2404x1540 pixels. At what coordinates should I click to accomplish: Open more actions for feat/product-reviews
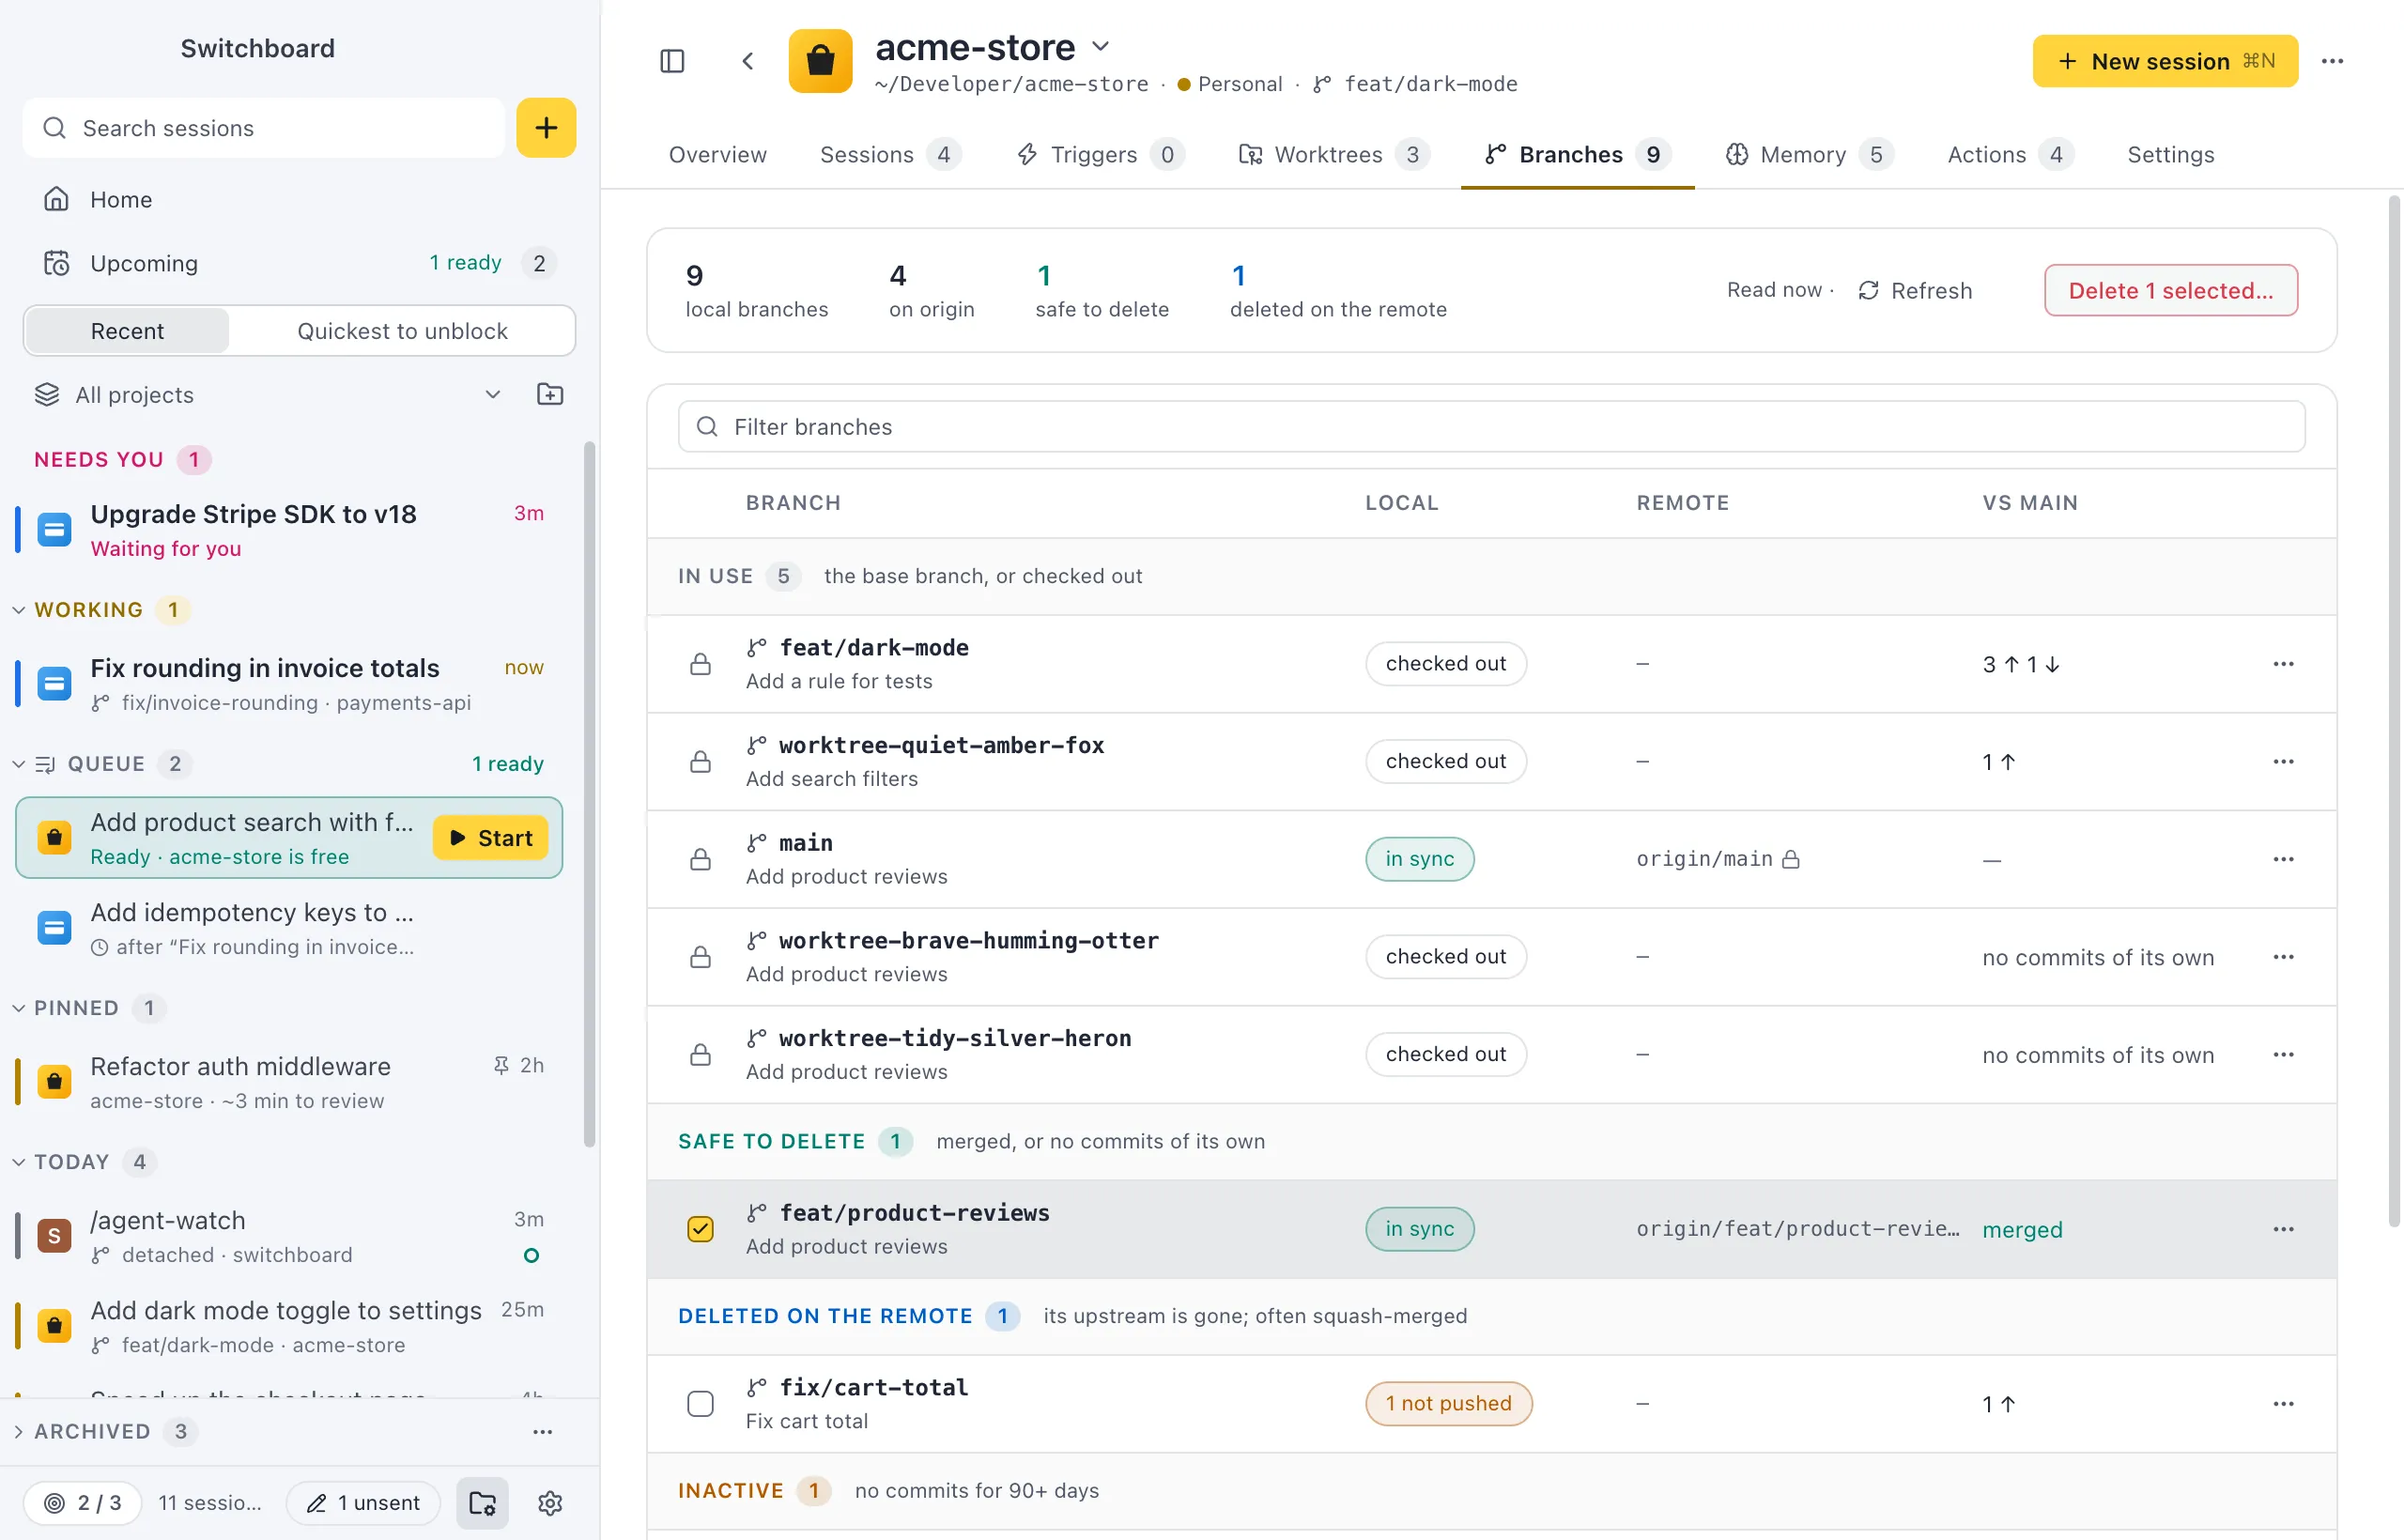pyautogui.click(x=2283, y=1229)
